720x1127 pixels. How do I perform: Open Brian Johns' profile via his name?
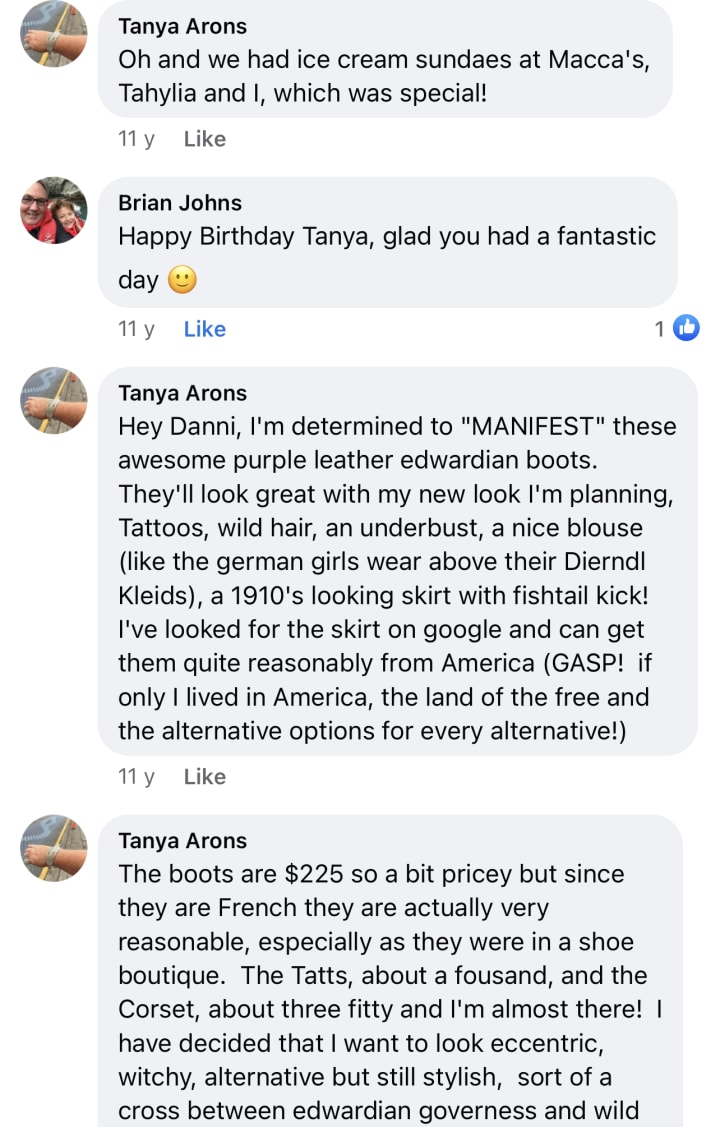(180, 203)
